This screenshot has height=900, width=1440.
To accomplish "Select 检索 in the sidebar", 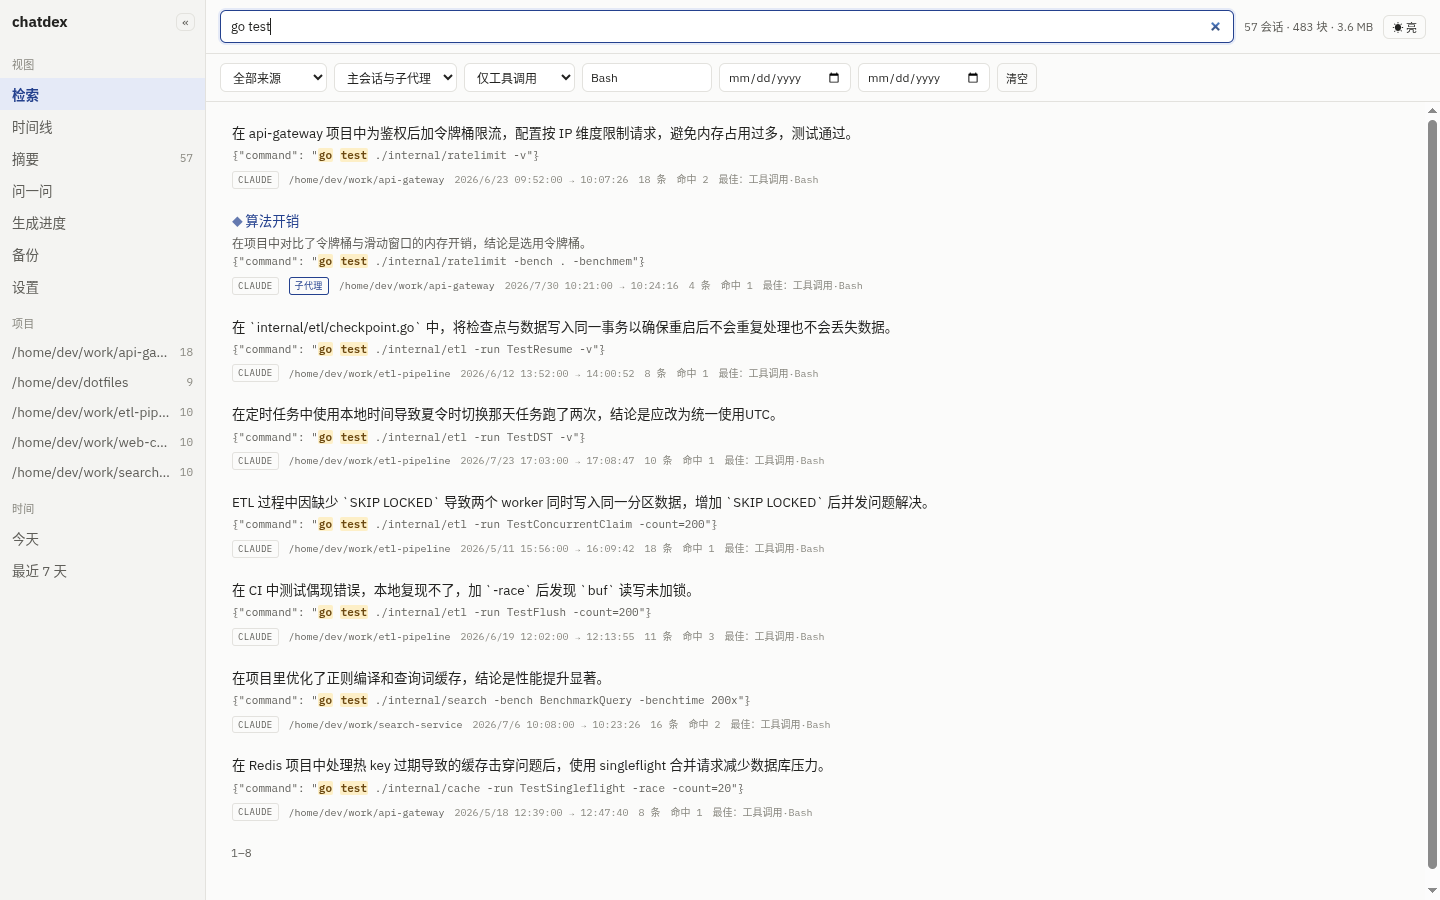I will click(x=102, y=95).
